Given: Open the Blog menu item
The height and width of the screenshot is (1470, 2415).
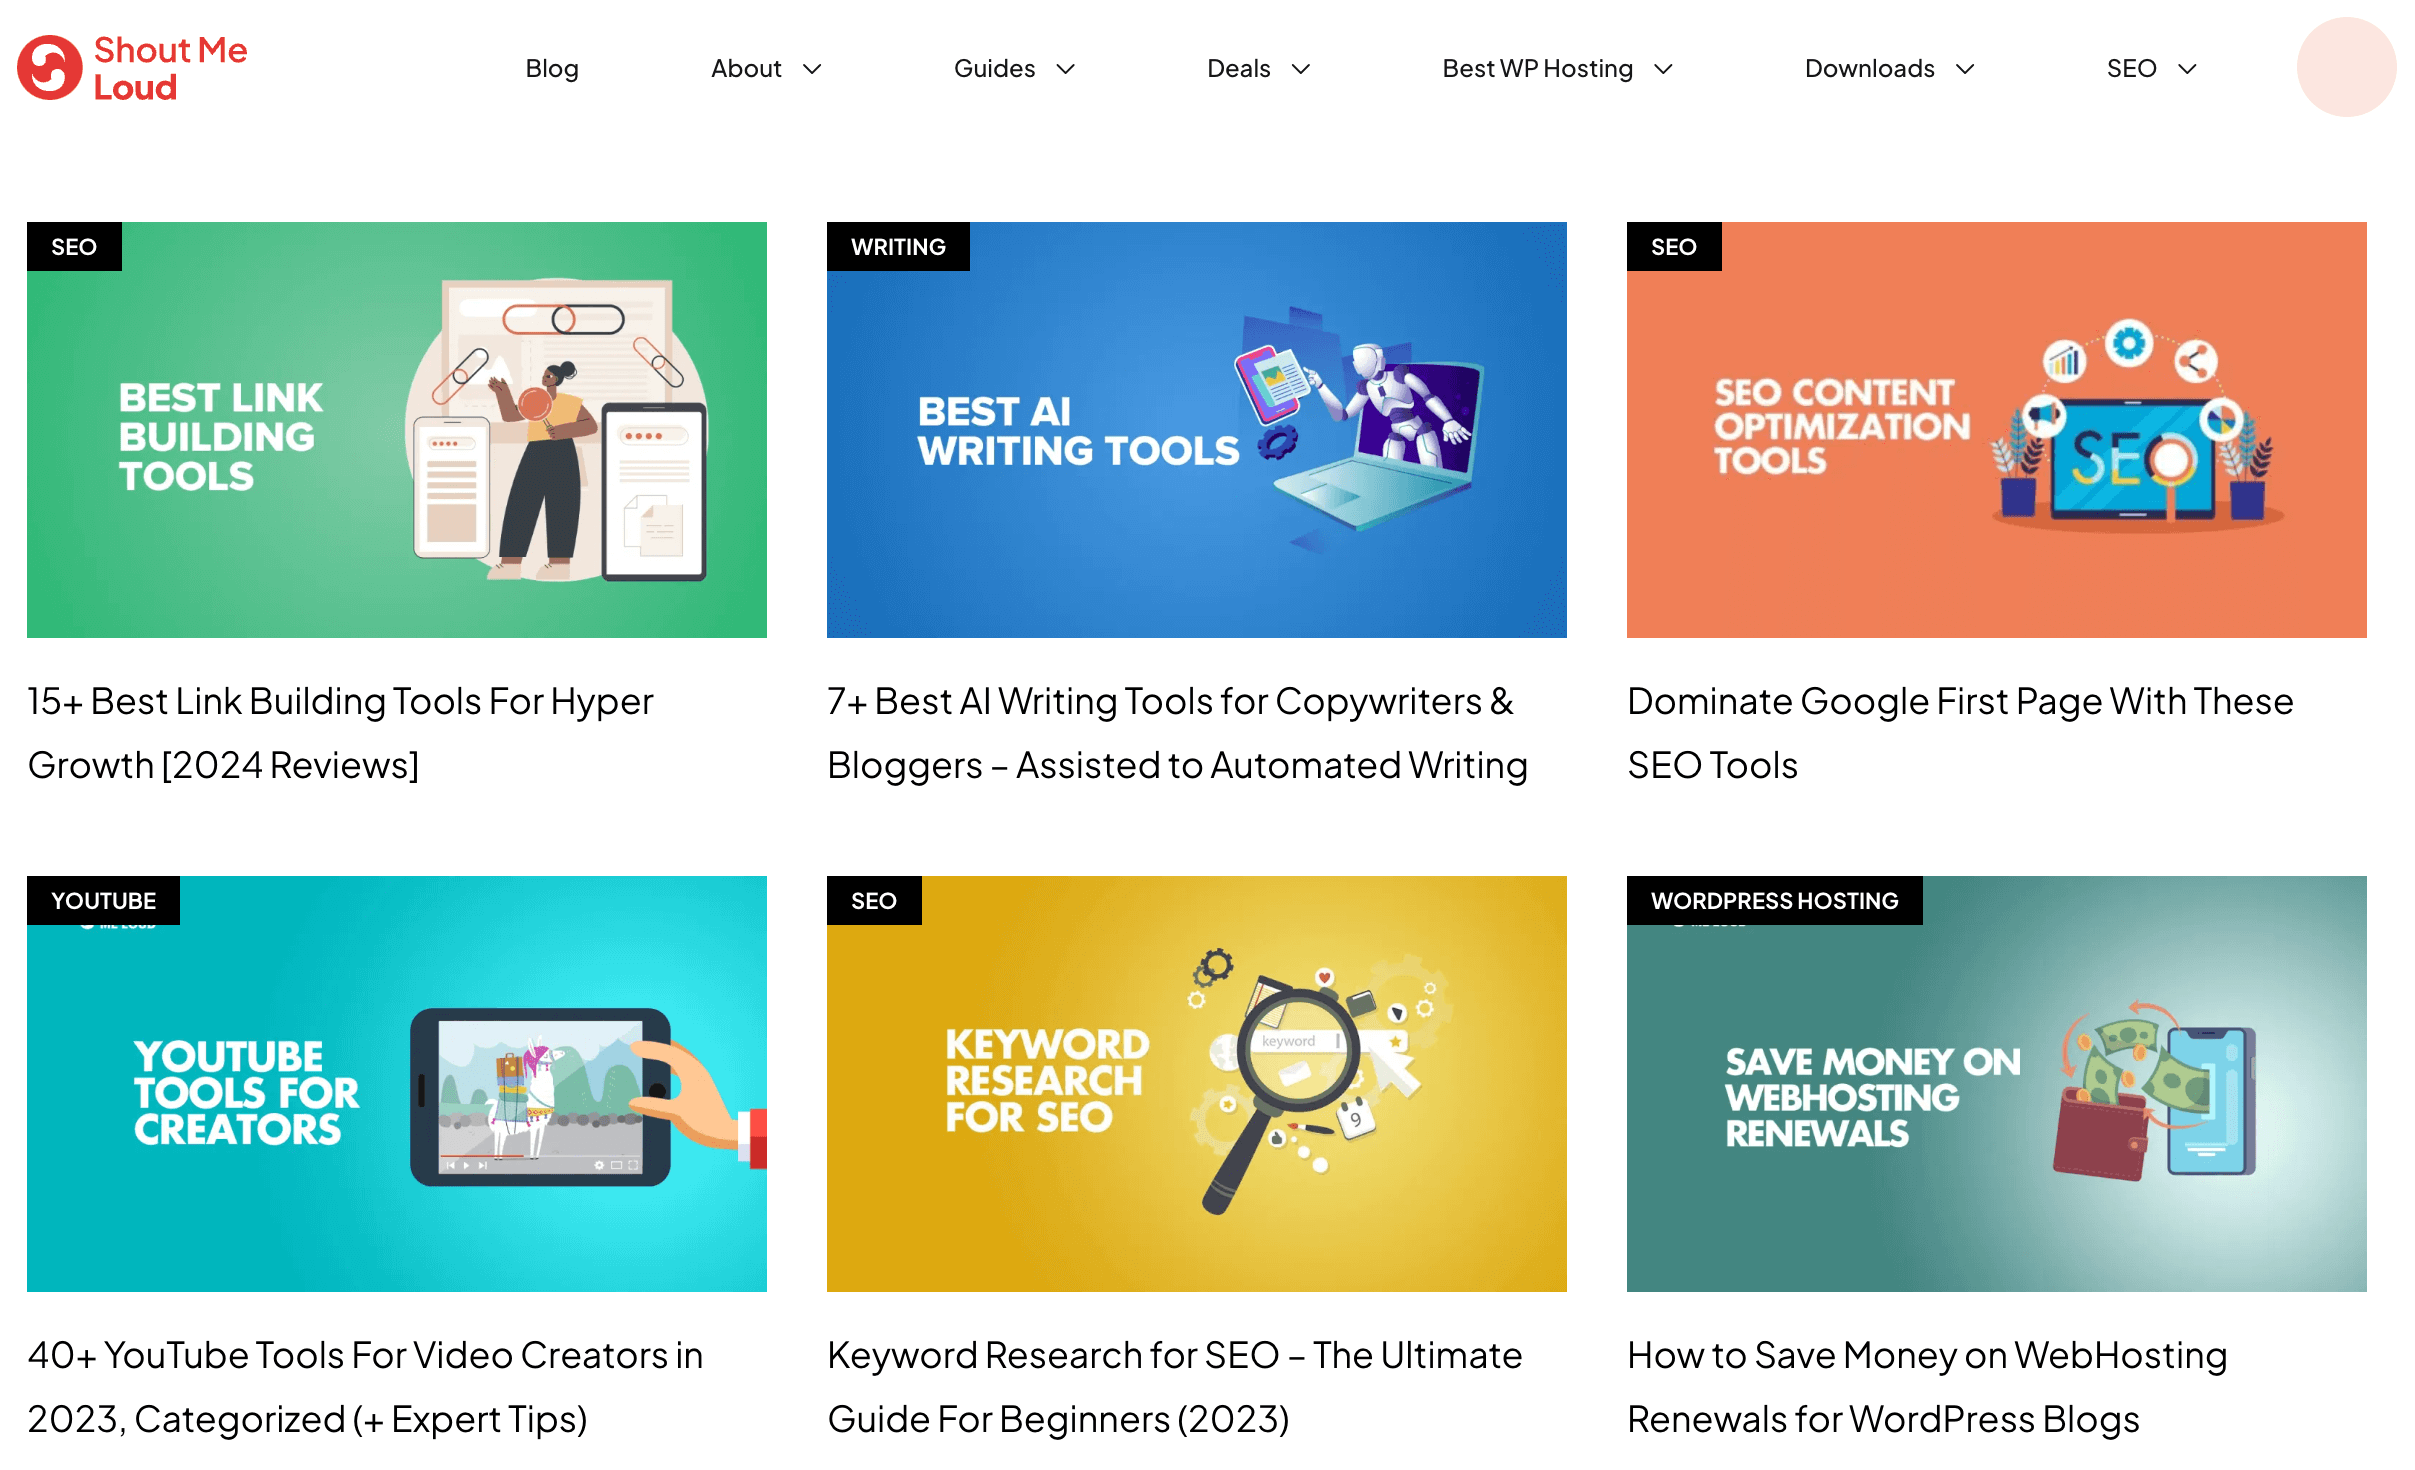Looking at the screenshot, I should pos(552,69).
